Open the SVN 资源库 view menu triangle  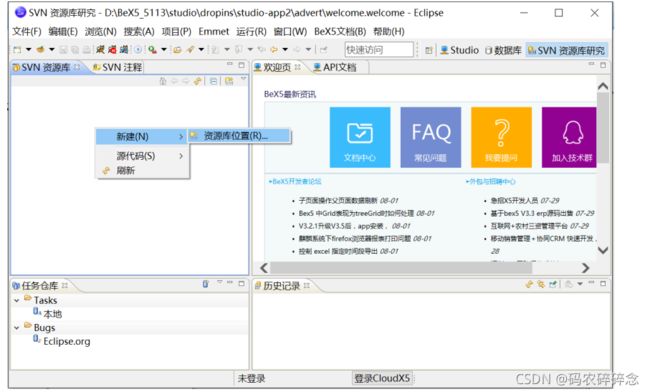[244, 78]
